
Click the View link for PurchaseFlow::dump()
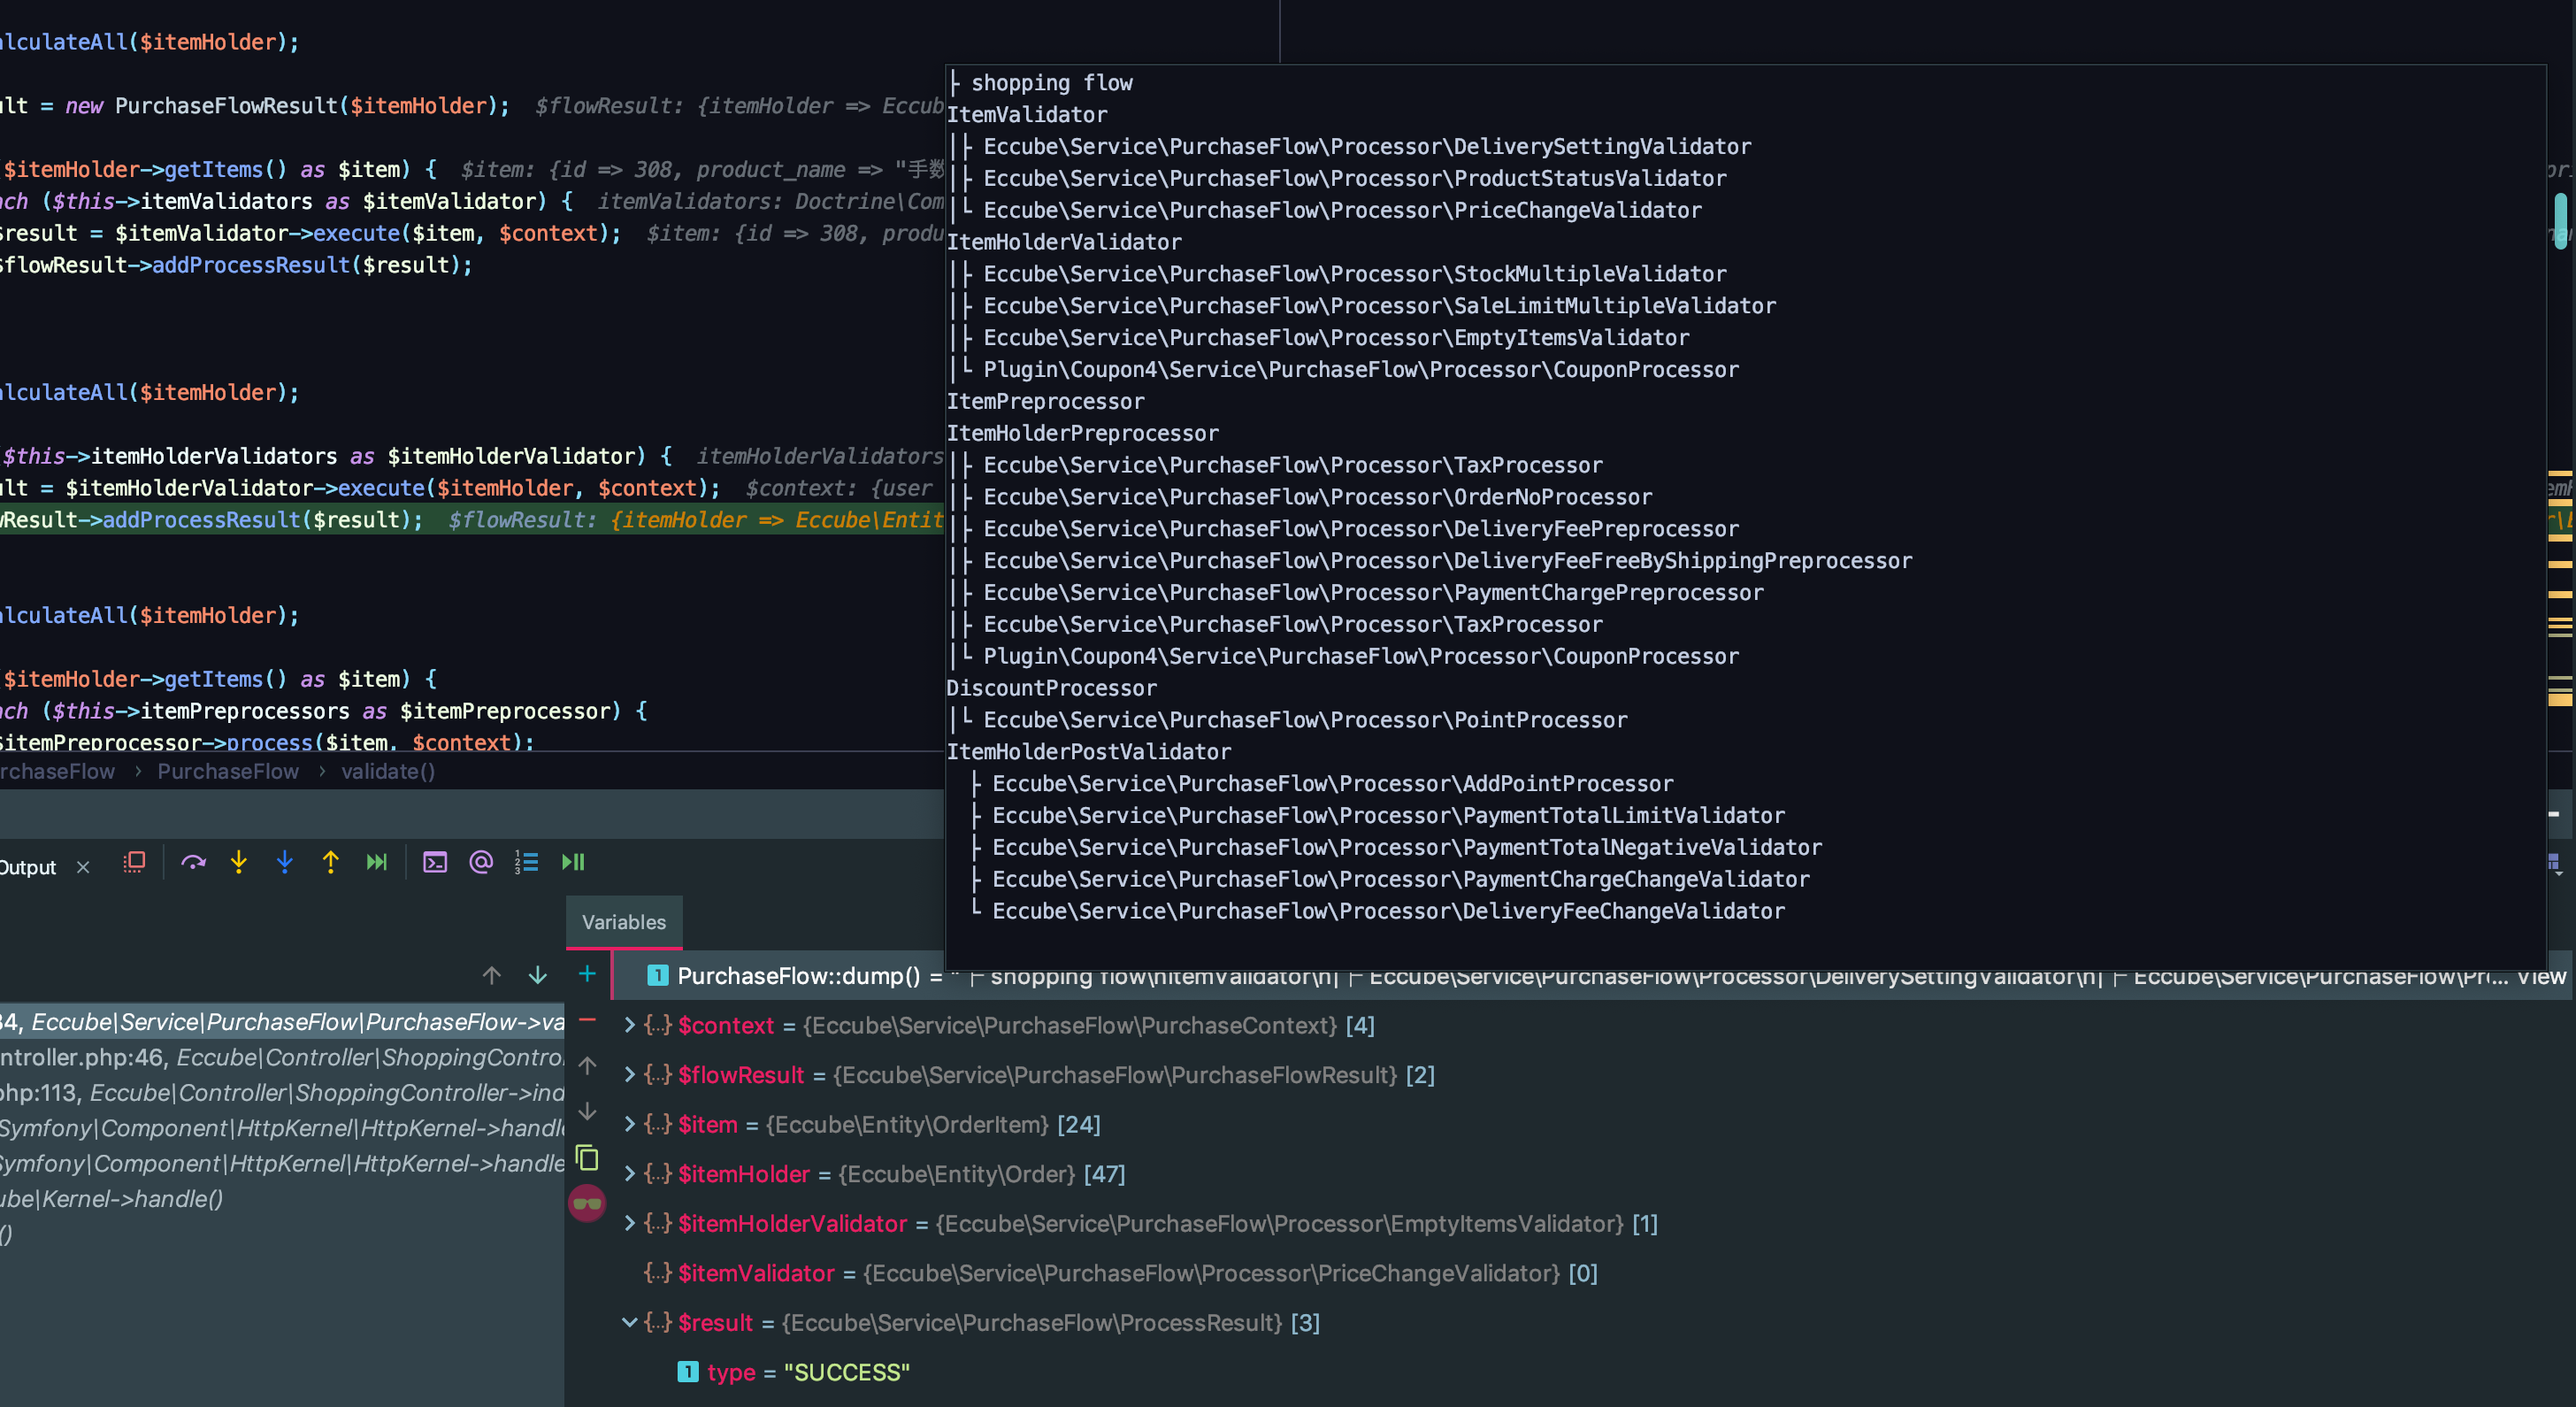(x=2541, y=976)
